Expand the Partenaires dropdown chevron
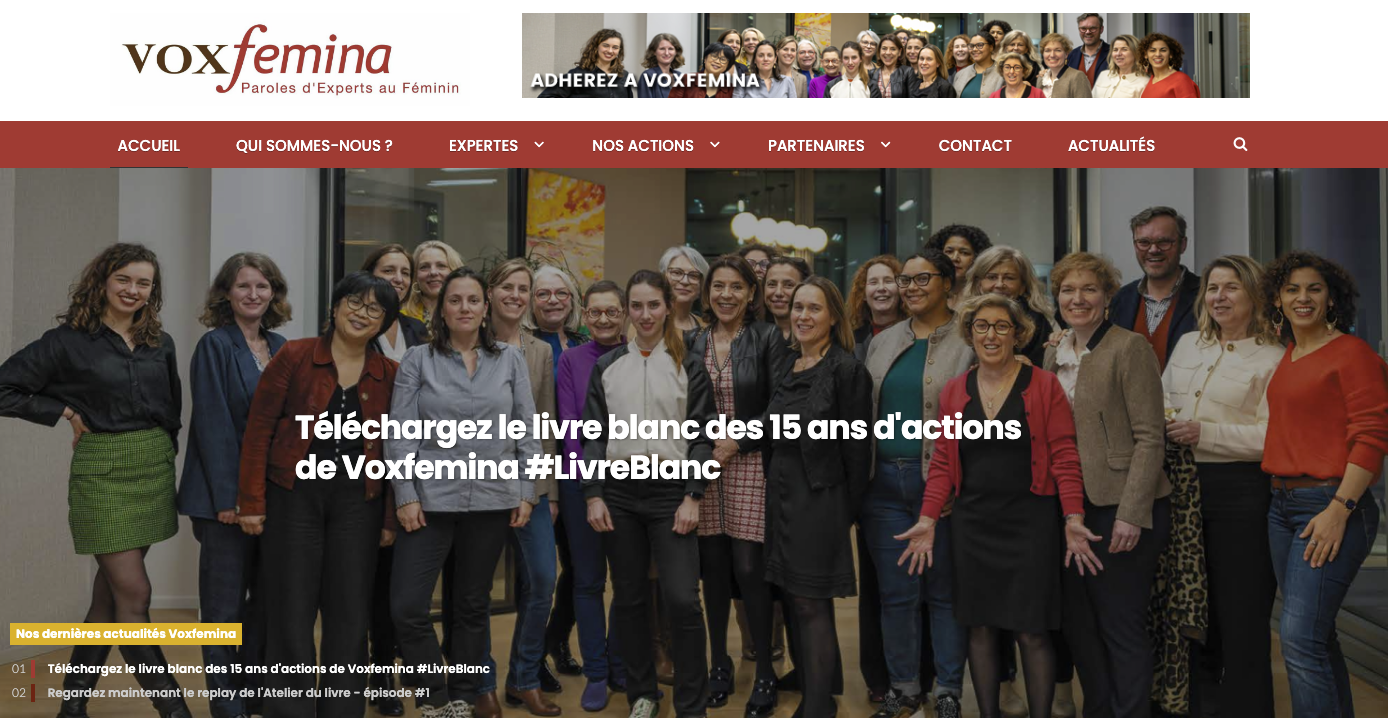1388x718 pixels. coord(886,145)
